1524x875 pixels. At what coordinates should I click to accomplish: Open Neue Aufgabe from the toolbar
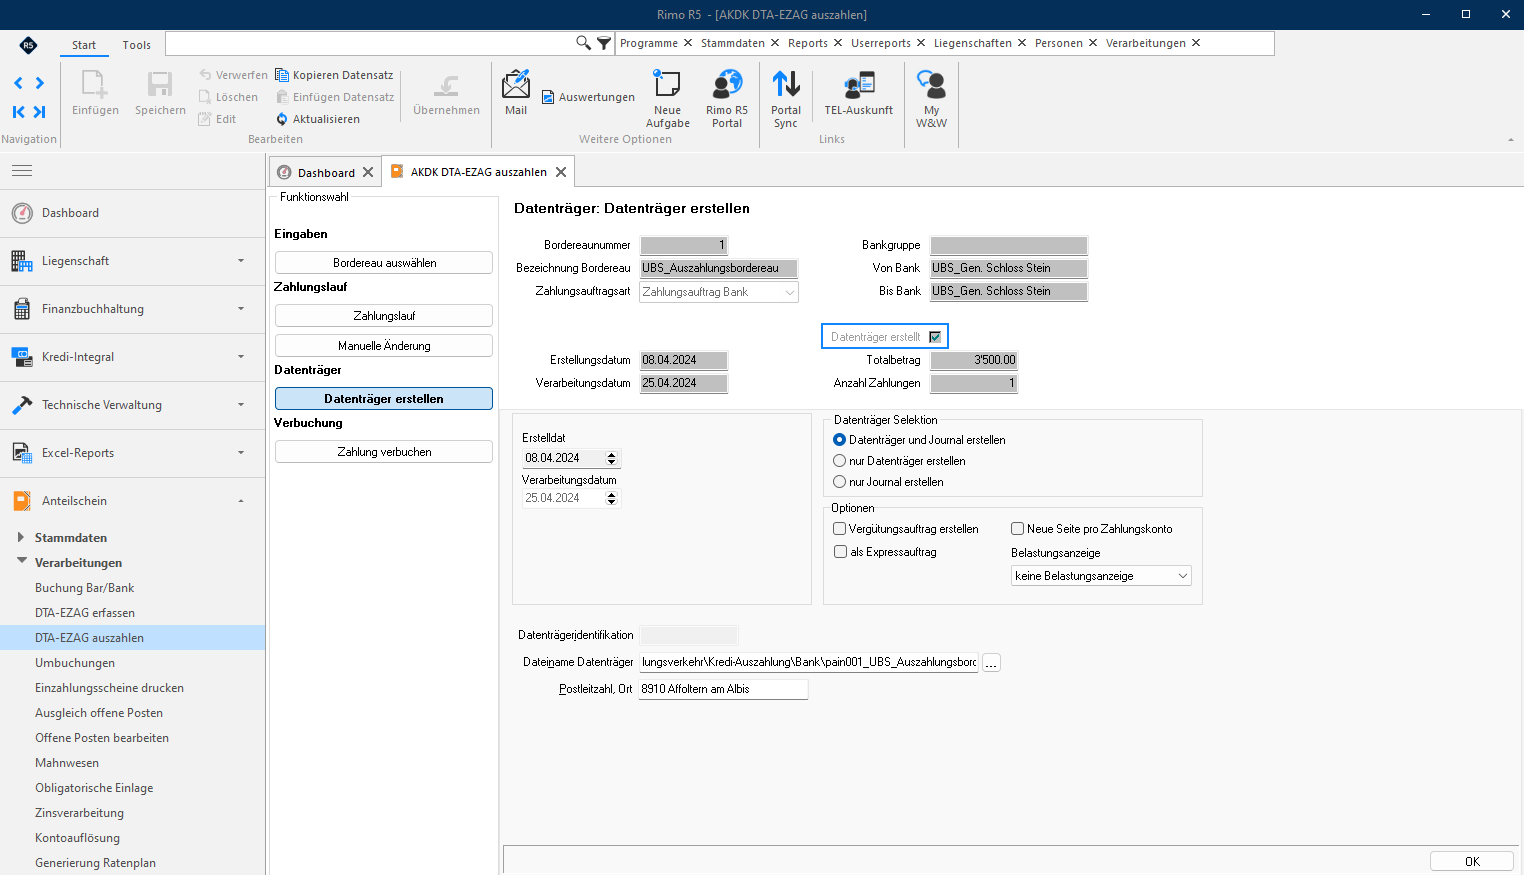click(x=667, y=99)
